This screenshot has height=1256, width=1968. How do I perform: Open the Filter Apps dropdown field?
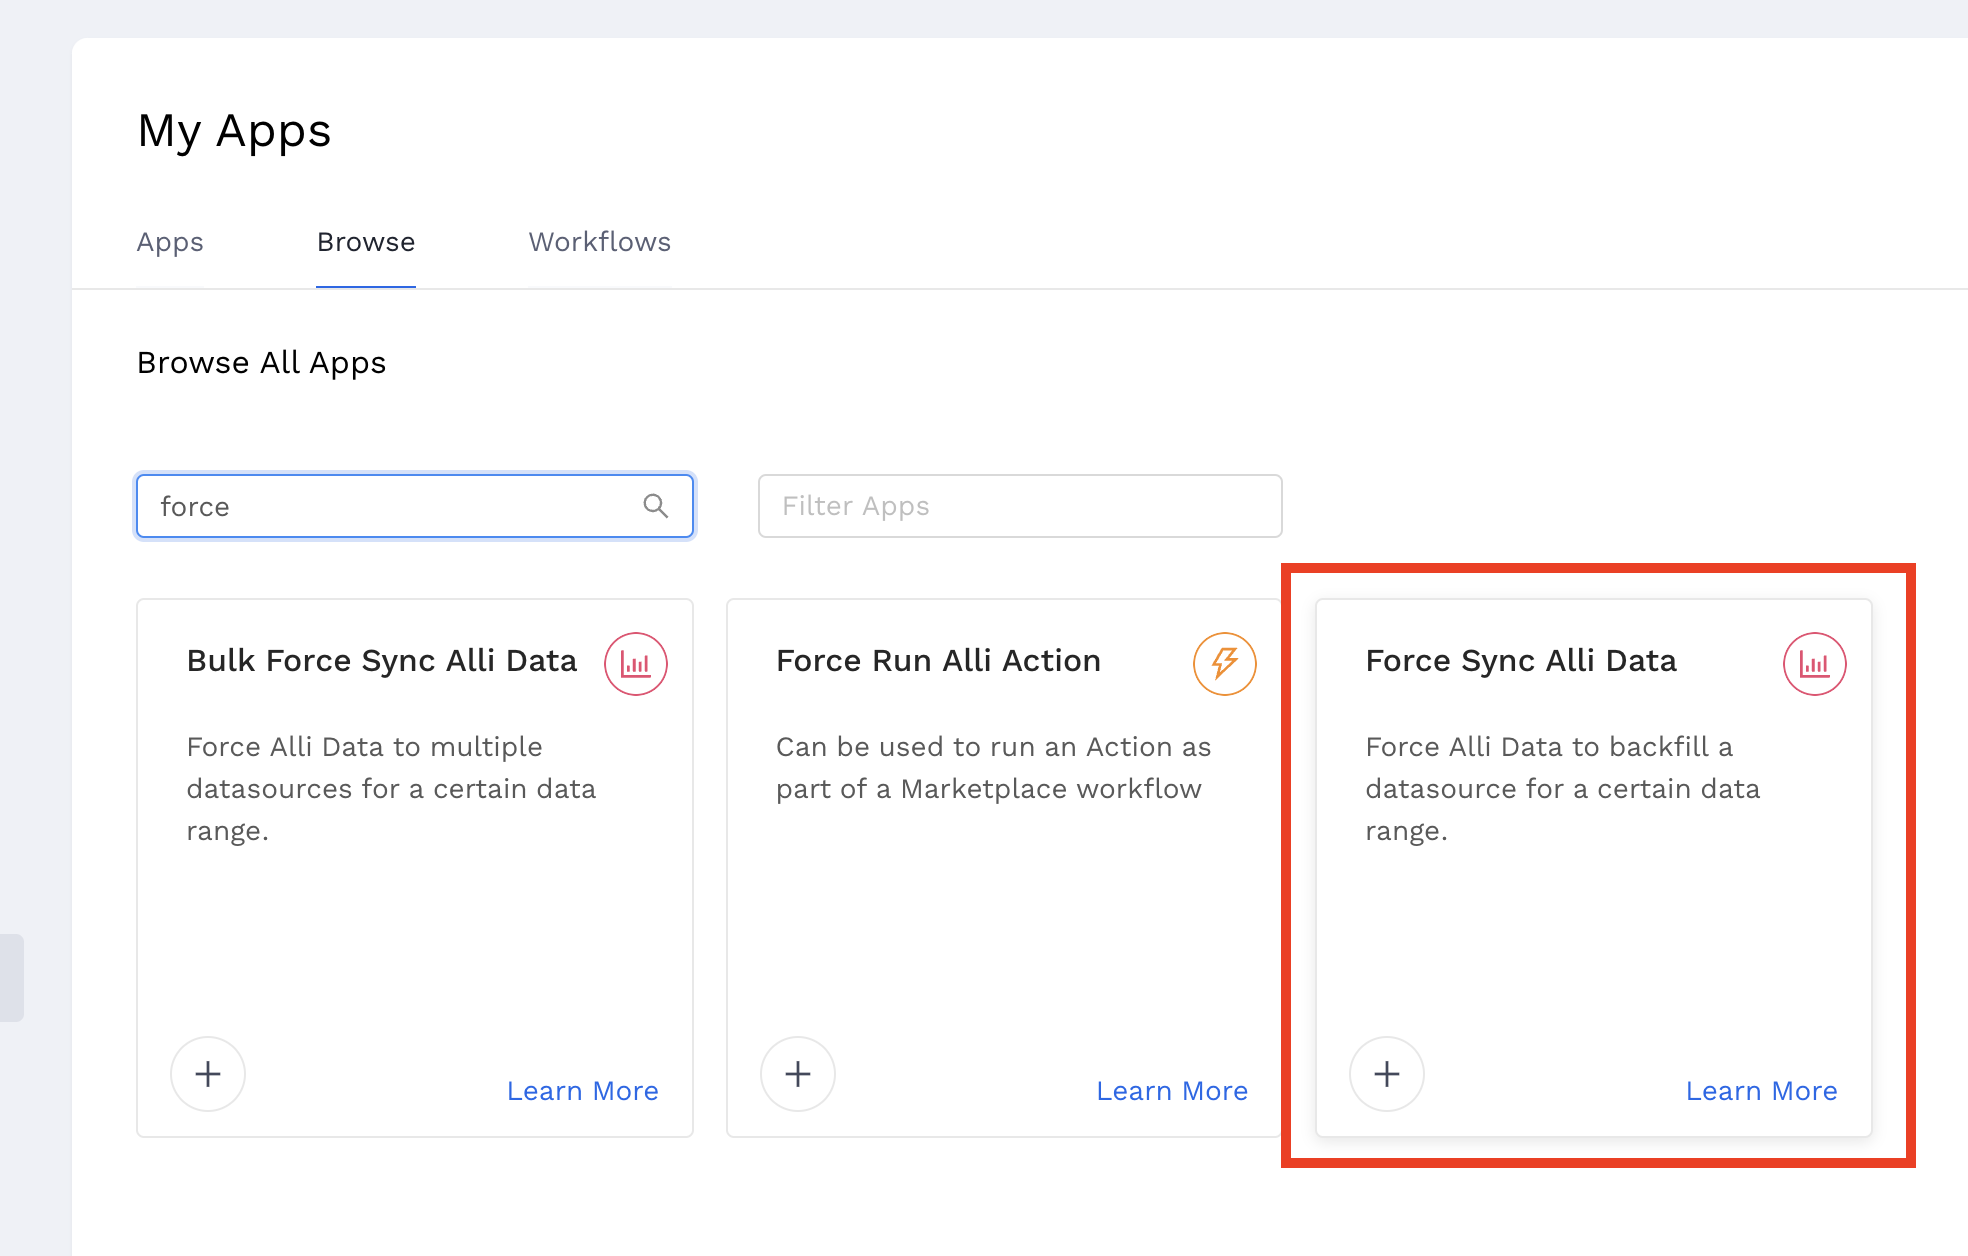tap(1020, 506)
